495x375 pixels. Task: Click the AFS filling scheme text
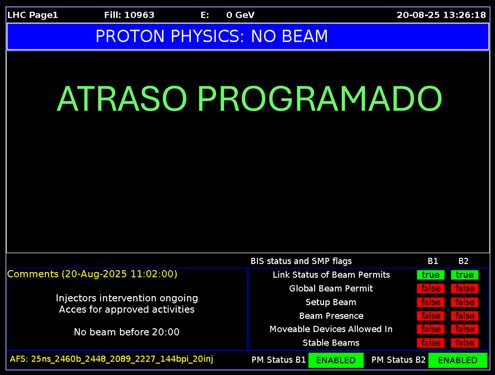[112, 359]
